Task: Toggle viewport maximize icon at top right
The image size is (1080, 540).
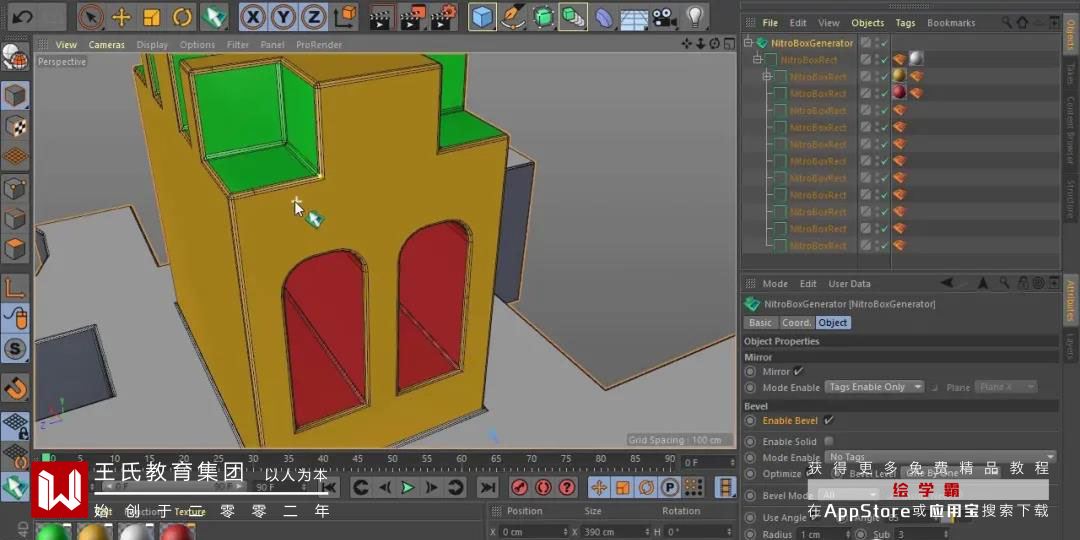Action: click(729, 44)
